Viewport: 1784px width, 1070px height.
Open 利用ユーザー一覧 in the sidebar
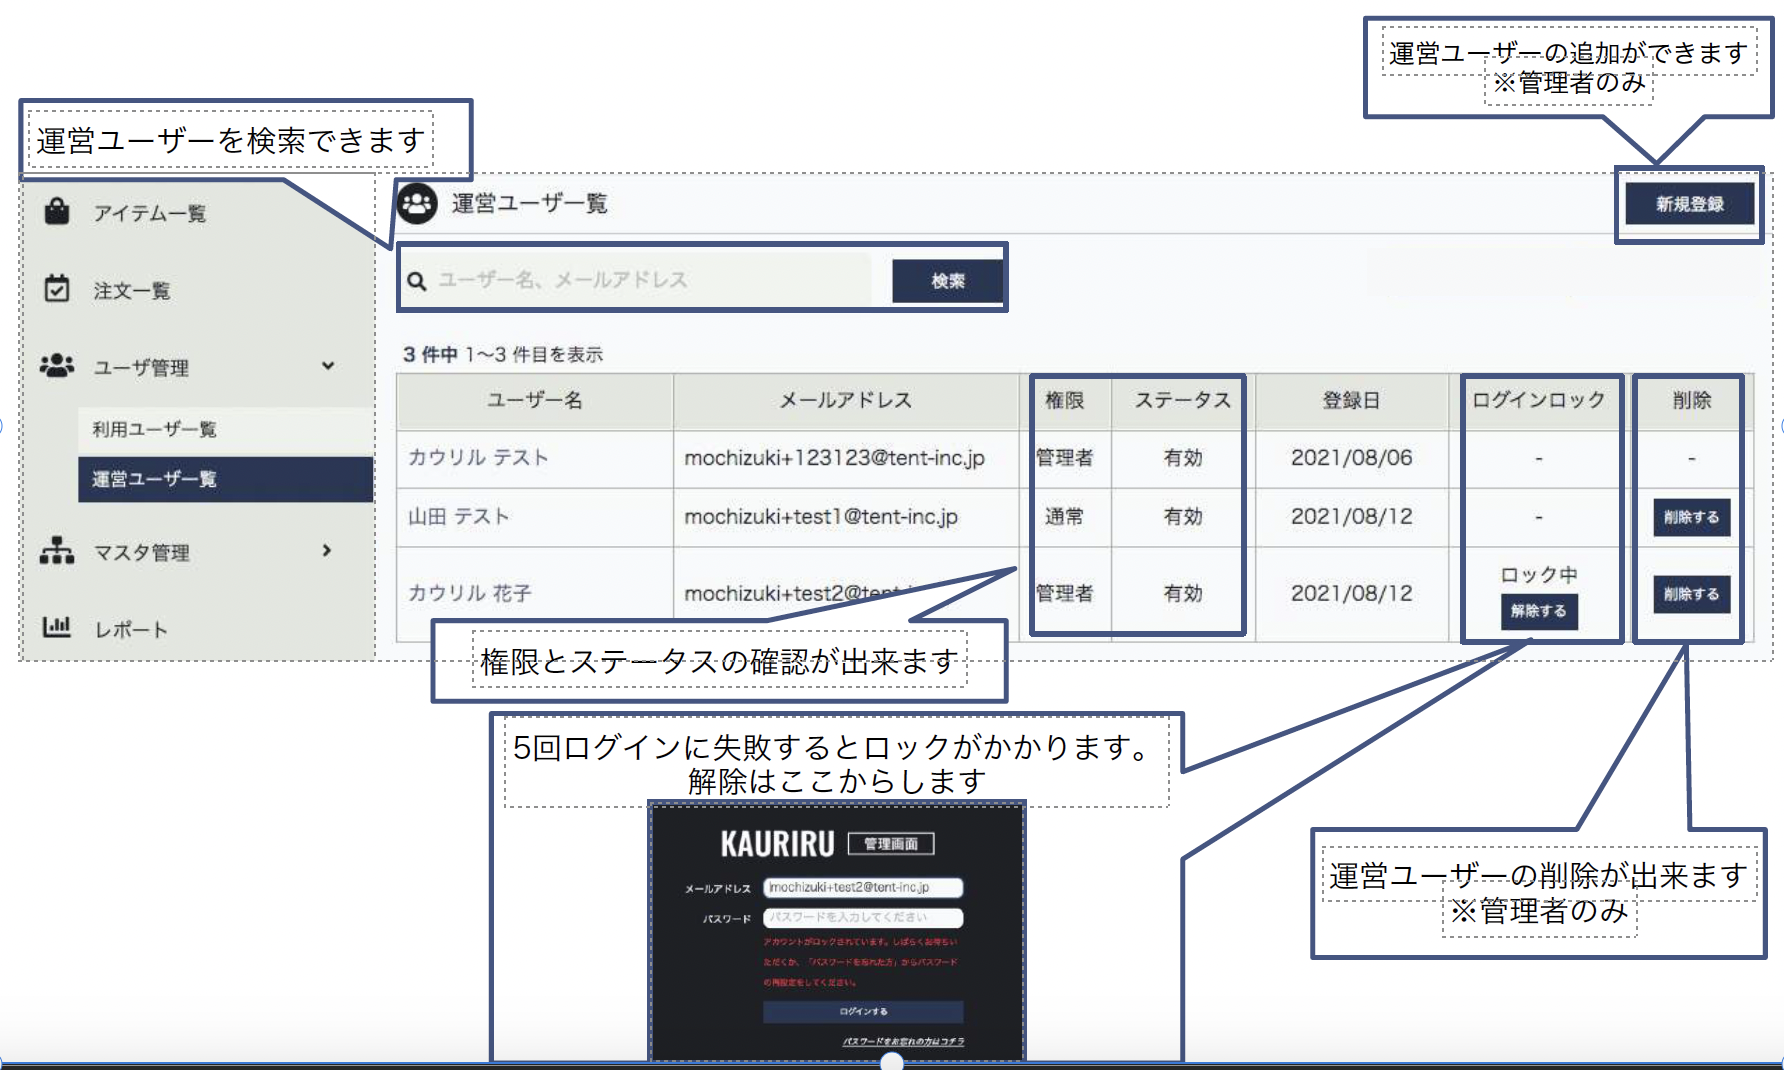point(154,429)
